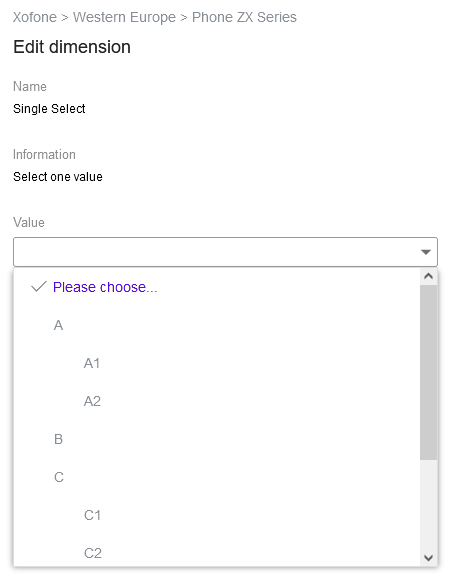Open the Phone ZX Series breadcrumb
Viewport: 451px width, 579px height.
click(x=244, y=17)
